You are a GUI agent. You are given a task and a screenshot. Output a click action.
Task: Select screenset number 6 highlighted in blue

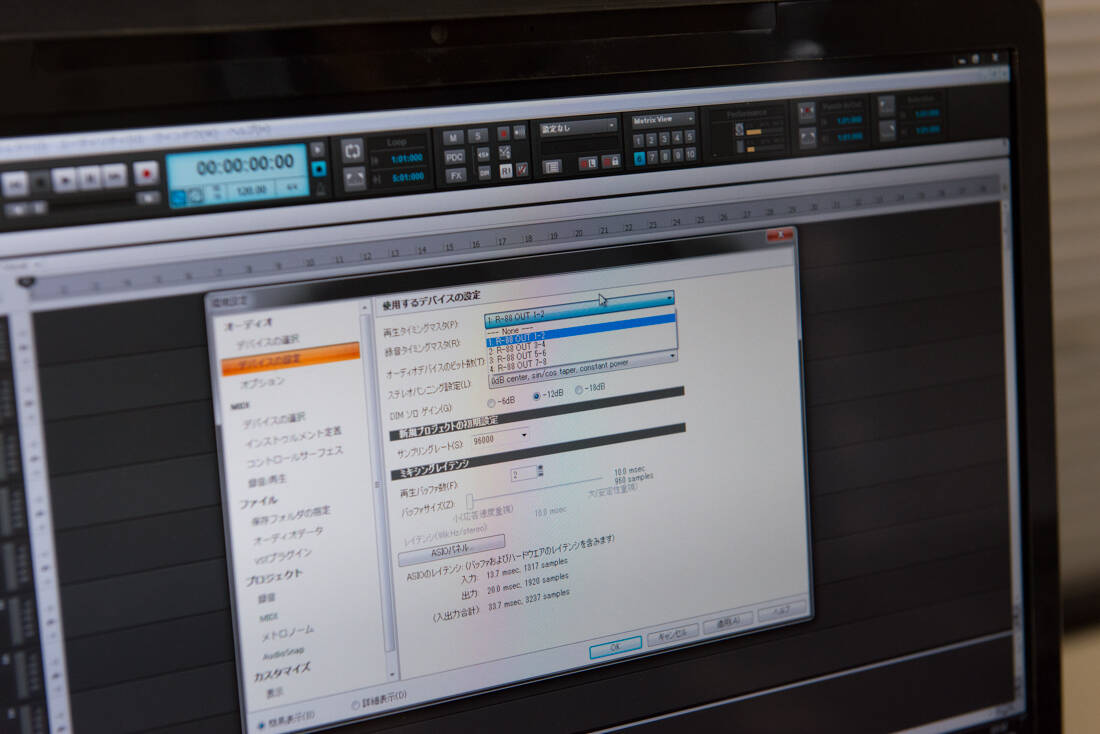click(639, 159)
